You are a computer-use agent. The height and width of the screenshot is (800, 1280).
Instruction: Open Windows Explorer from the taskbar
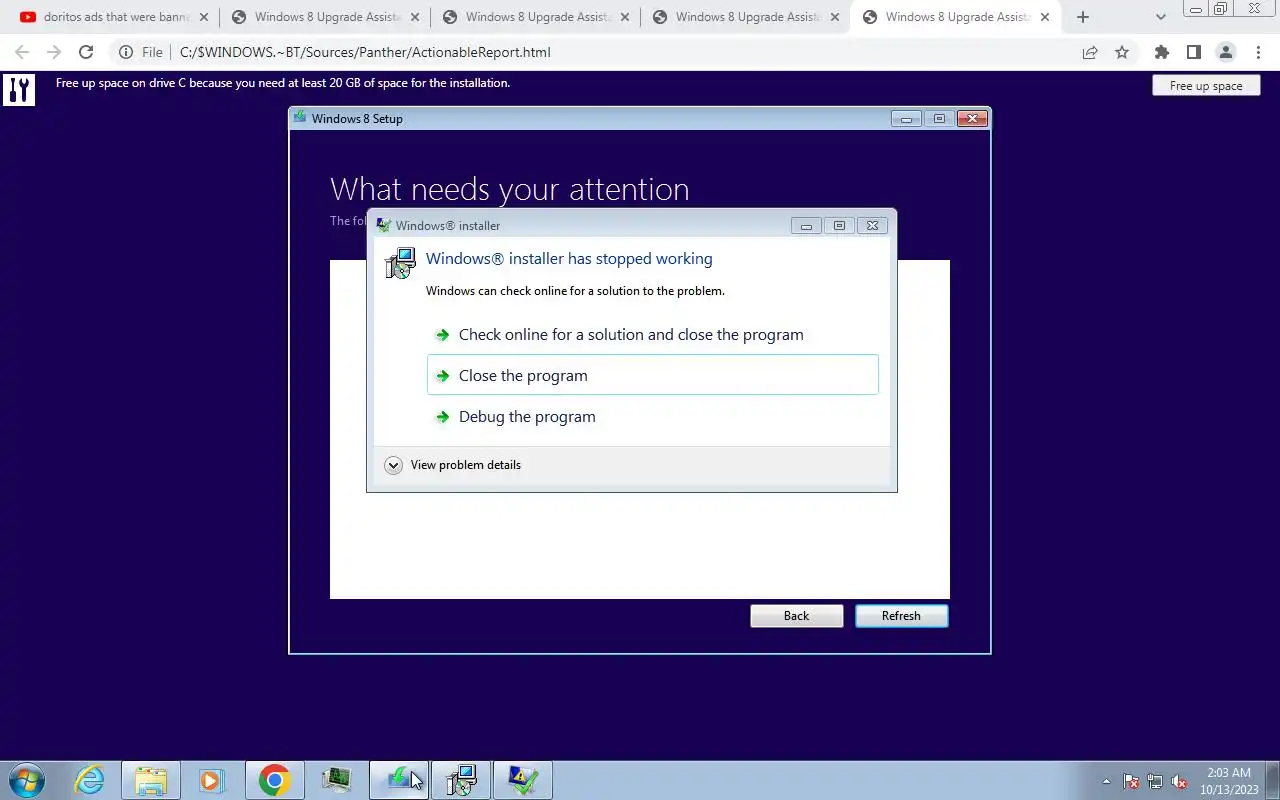click(x=150, y=780)
